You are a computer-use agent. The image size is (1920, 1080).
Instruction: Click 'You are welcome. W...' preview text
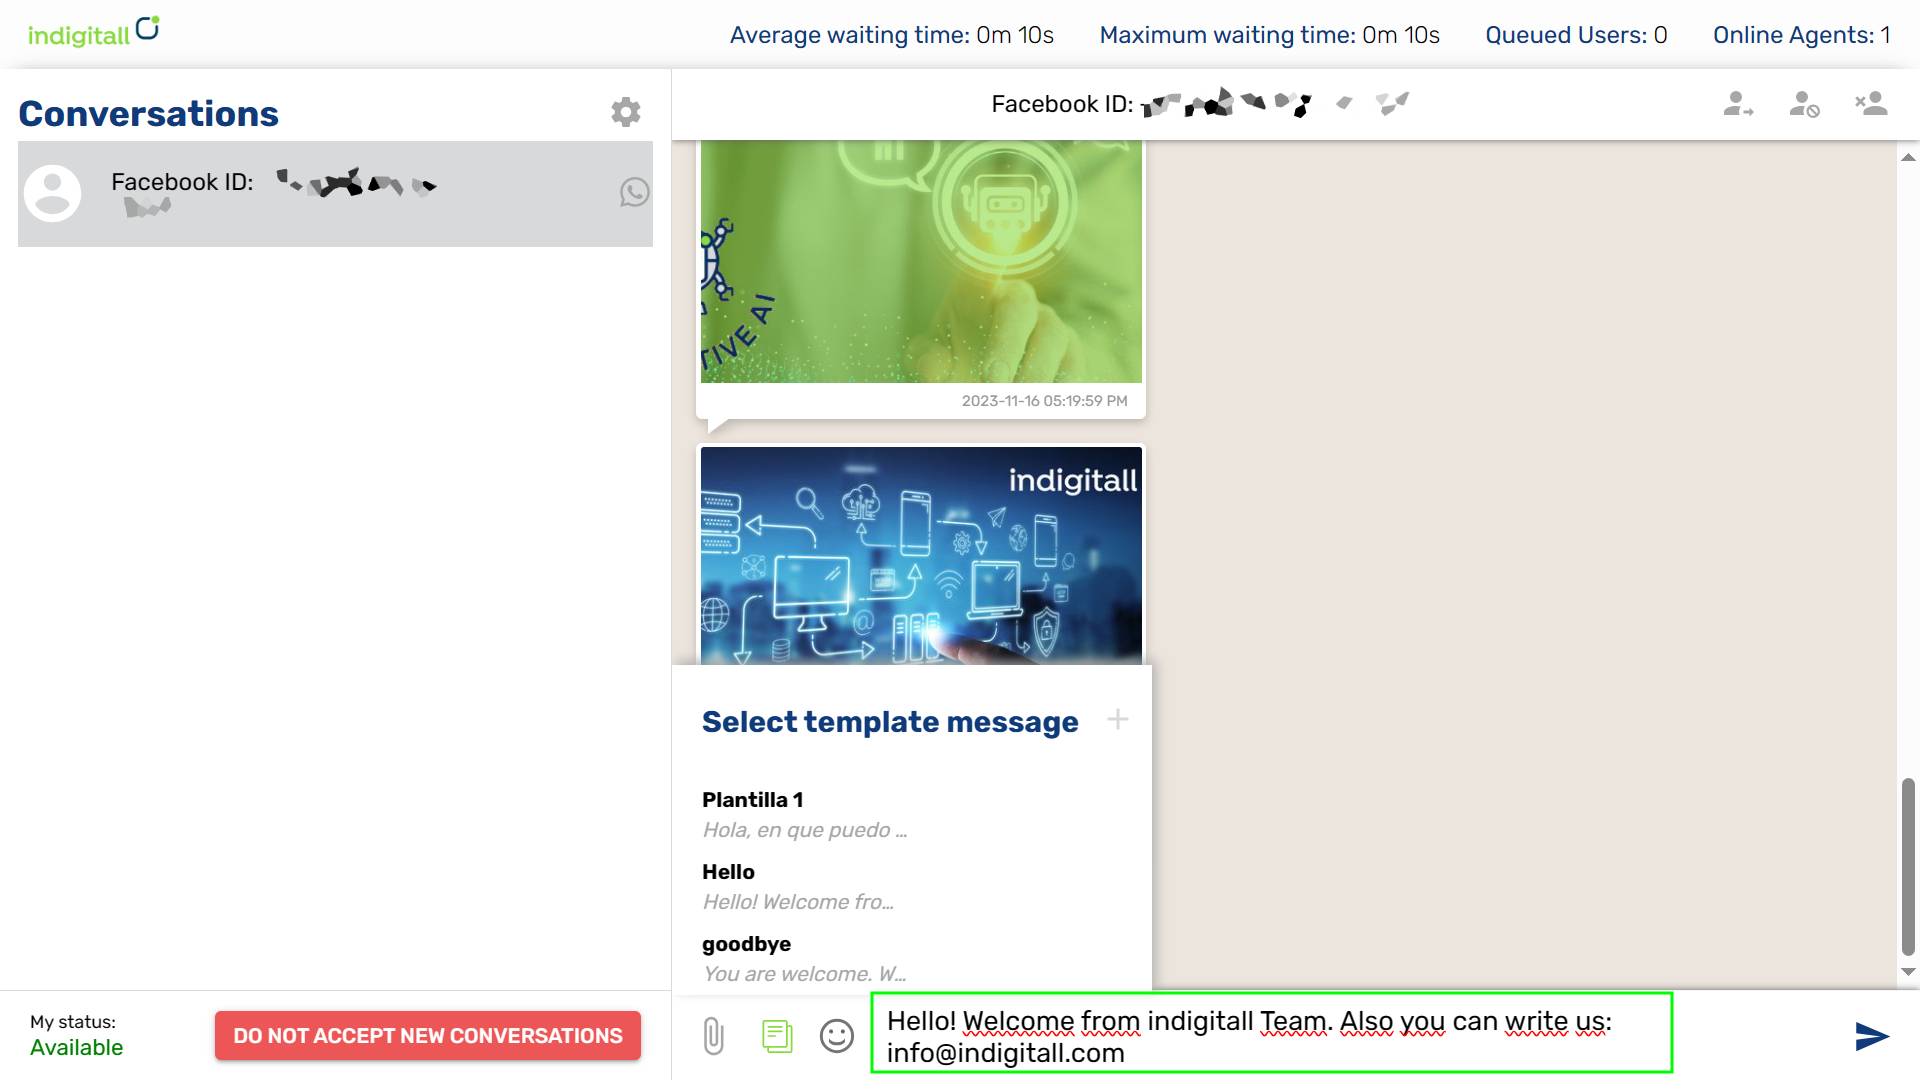tap(804, 974)
